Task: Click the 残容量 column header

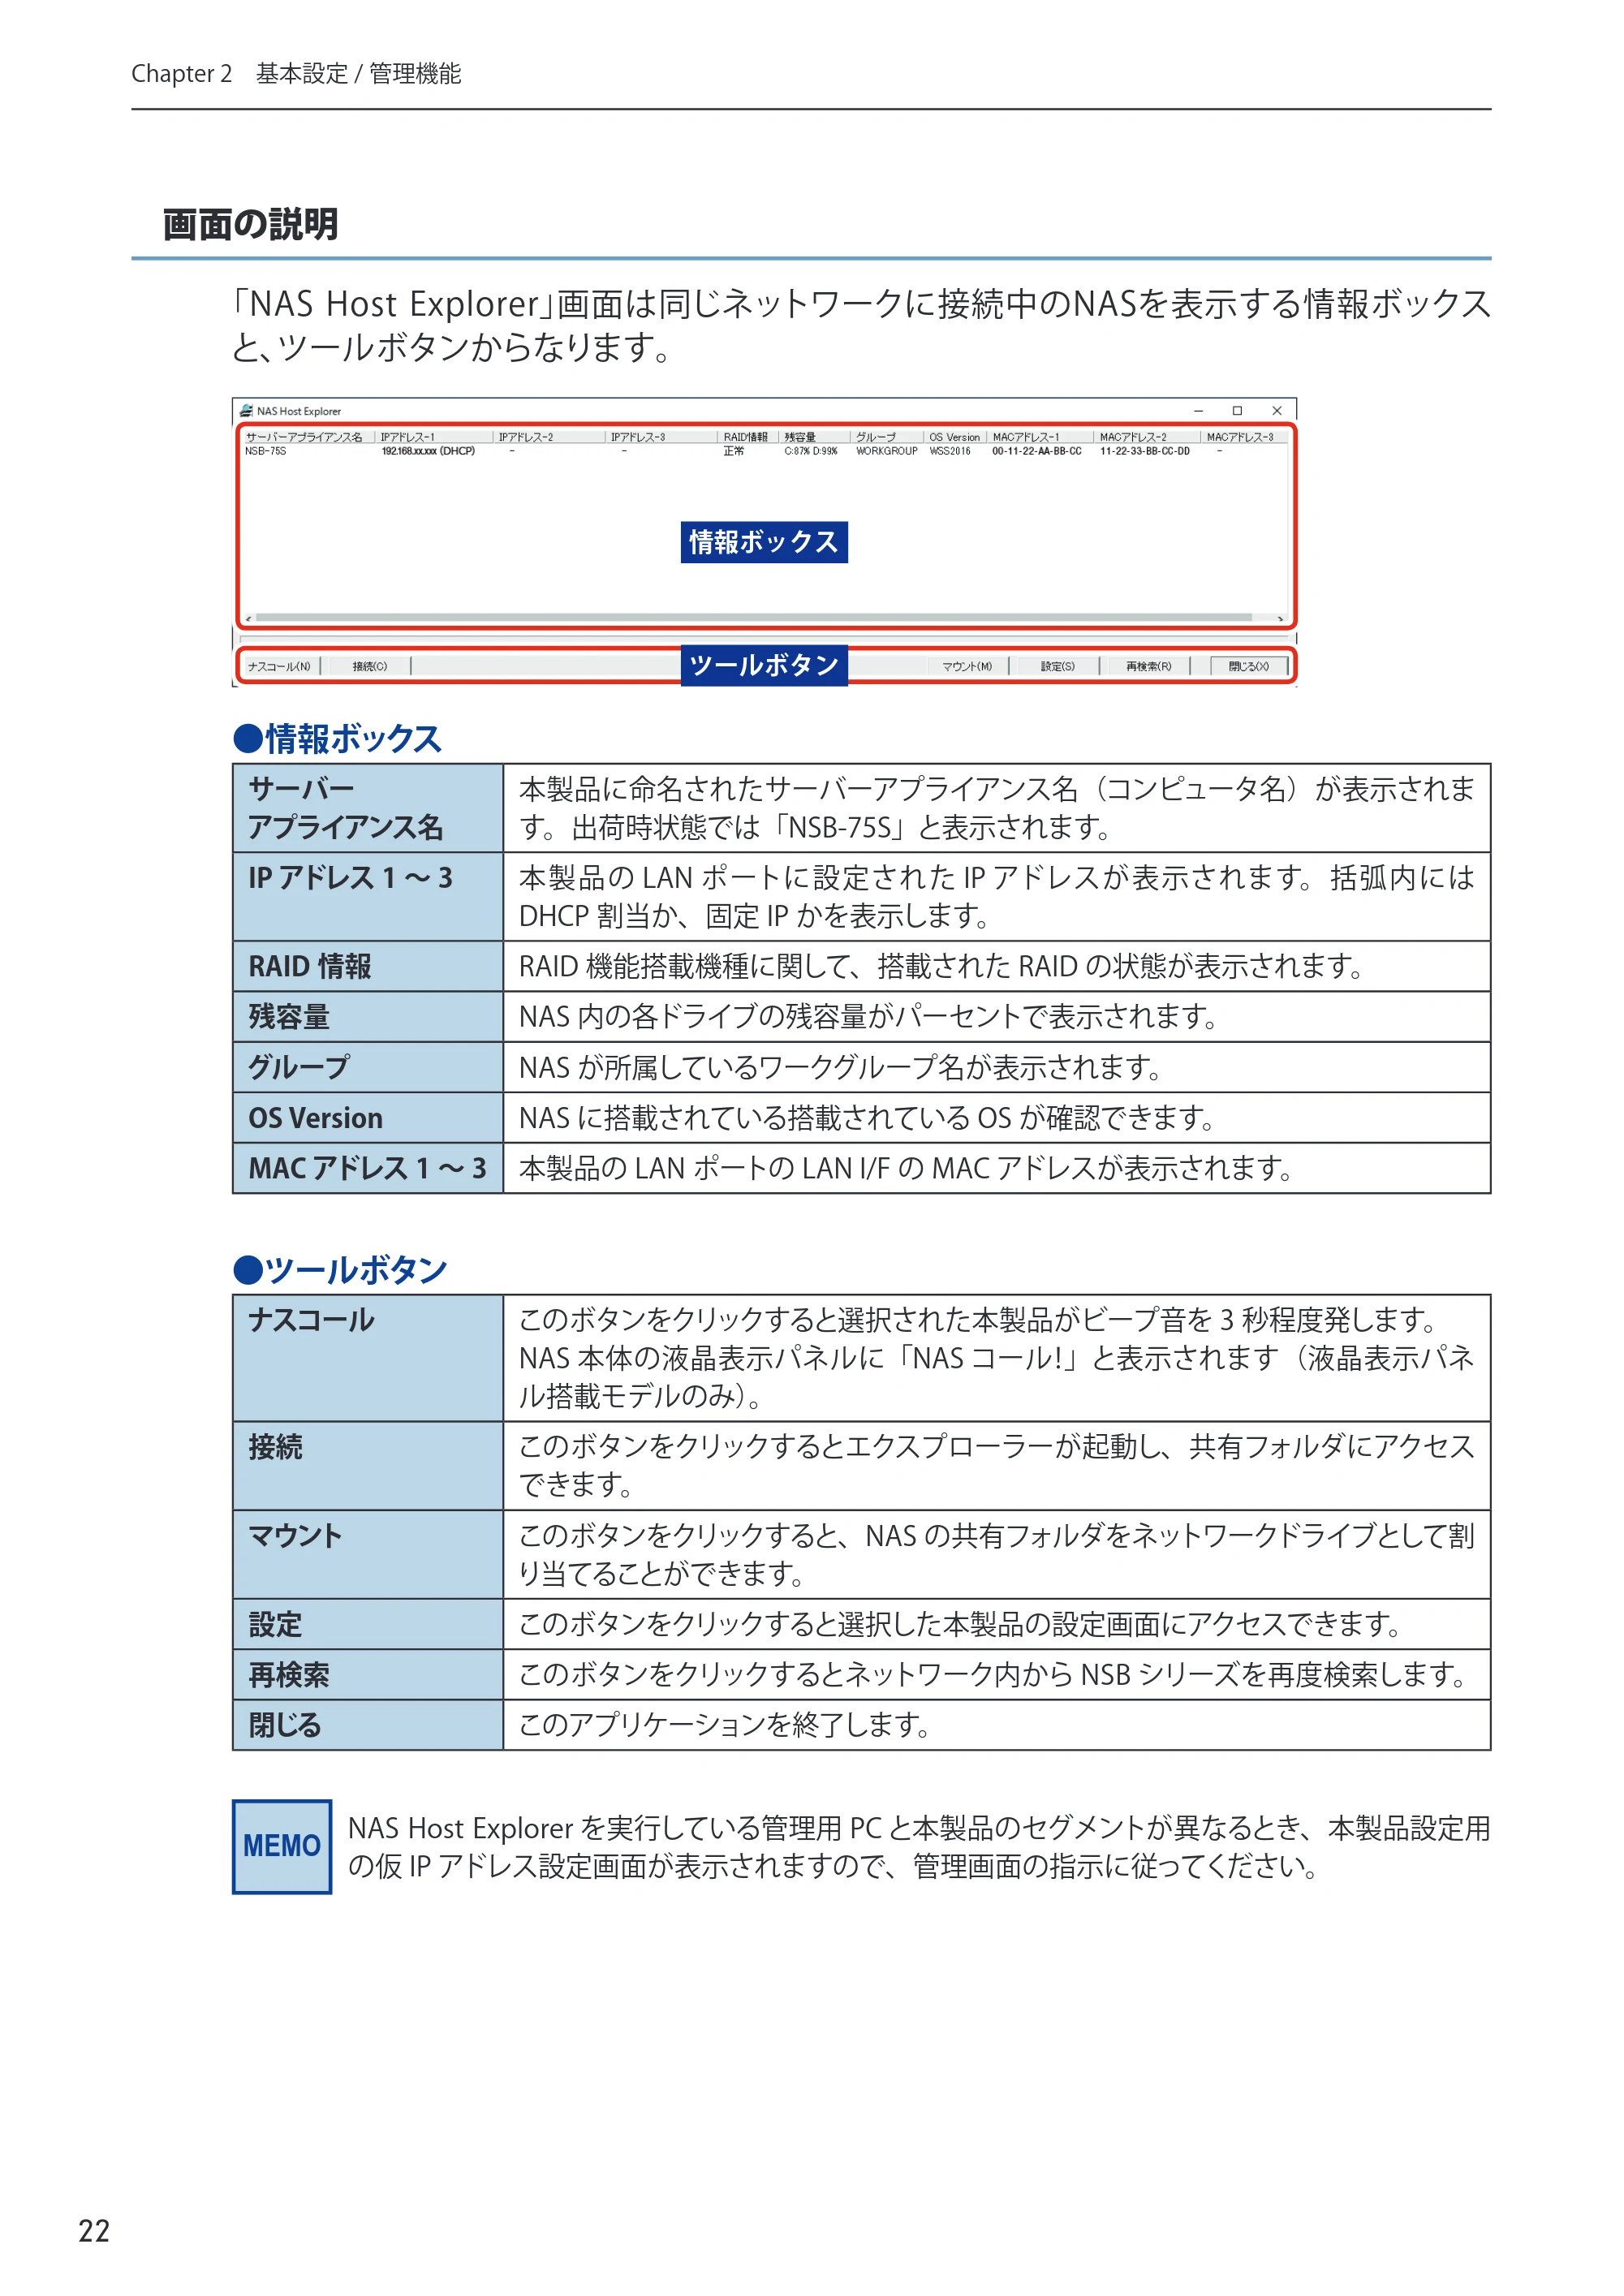Action: click(814, 437)
